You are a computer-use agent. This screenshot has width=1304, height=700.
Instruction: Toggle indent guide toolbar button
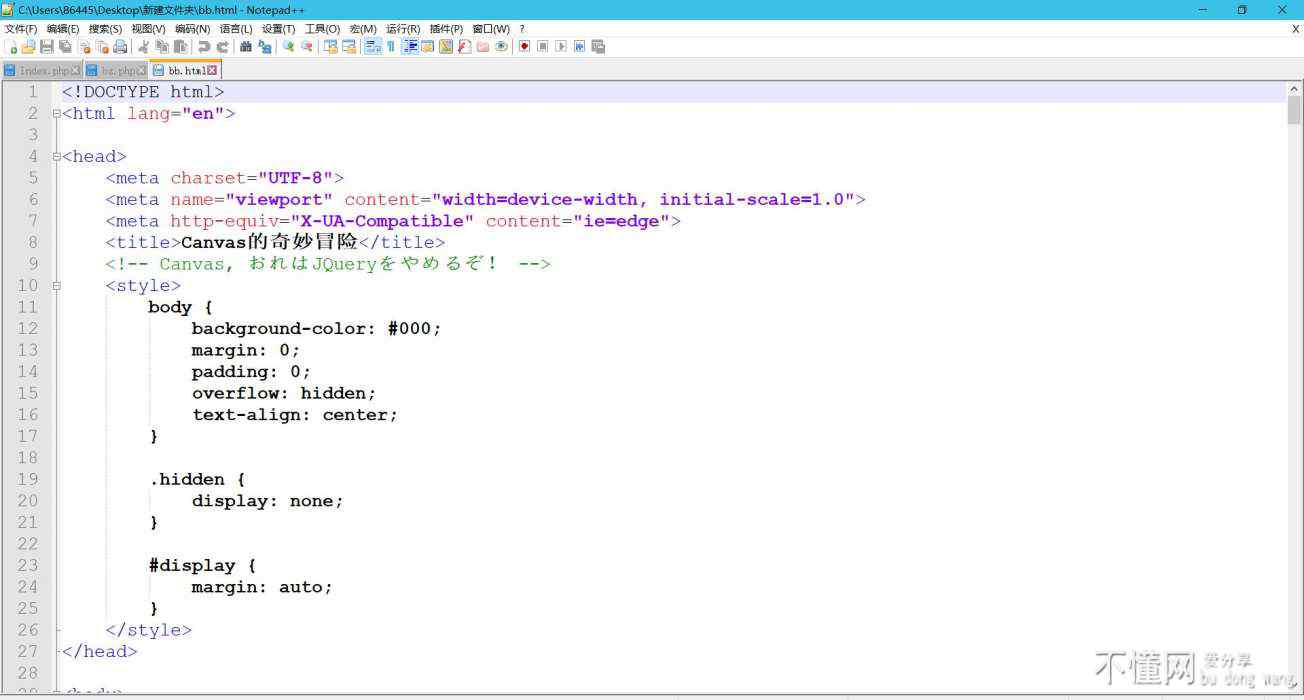click(x=410, y=47)
